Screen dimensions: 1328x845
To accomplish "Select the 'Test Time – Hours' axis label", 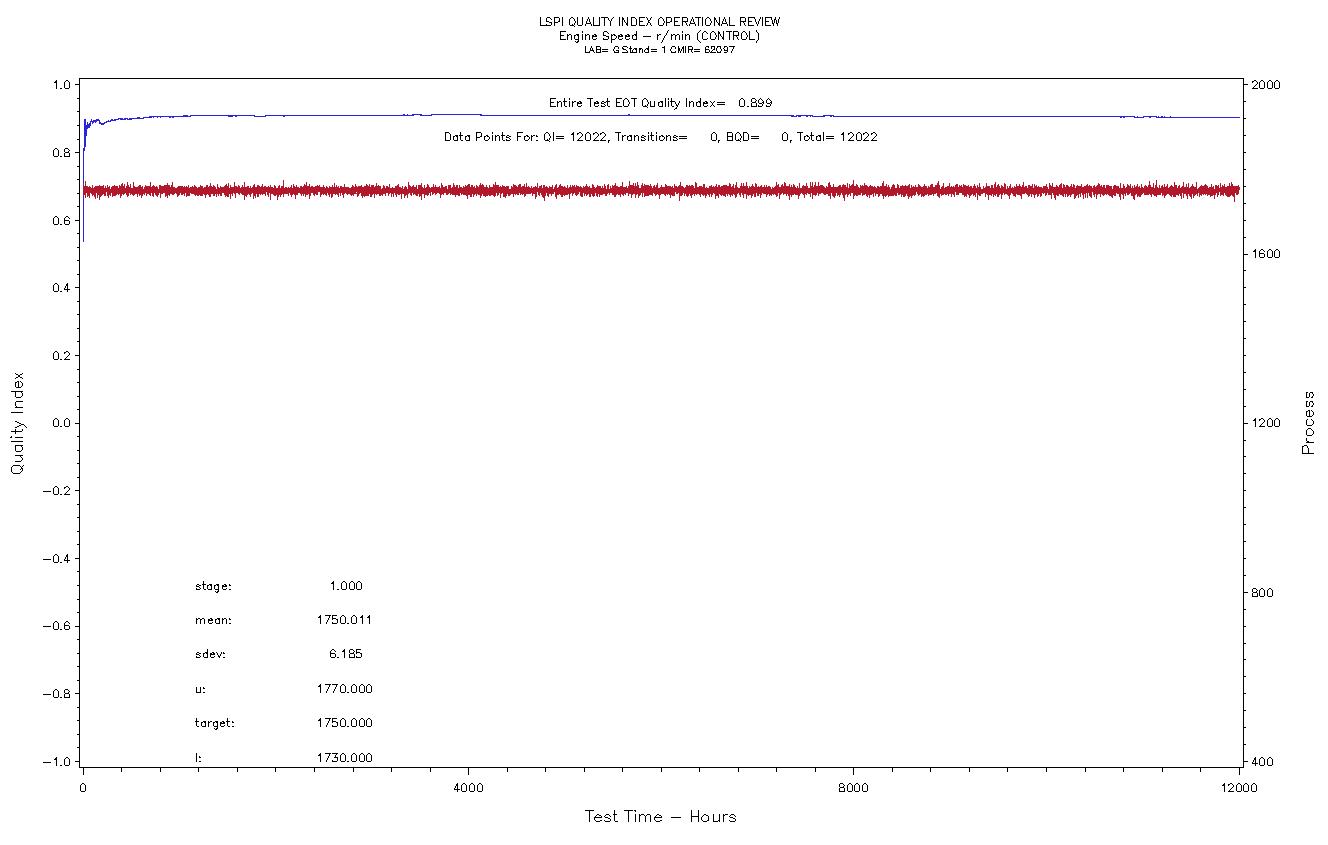I will coord(660,817).
